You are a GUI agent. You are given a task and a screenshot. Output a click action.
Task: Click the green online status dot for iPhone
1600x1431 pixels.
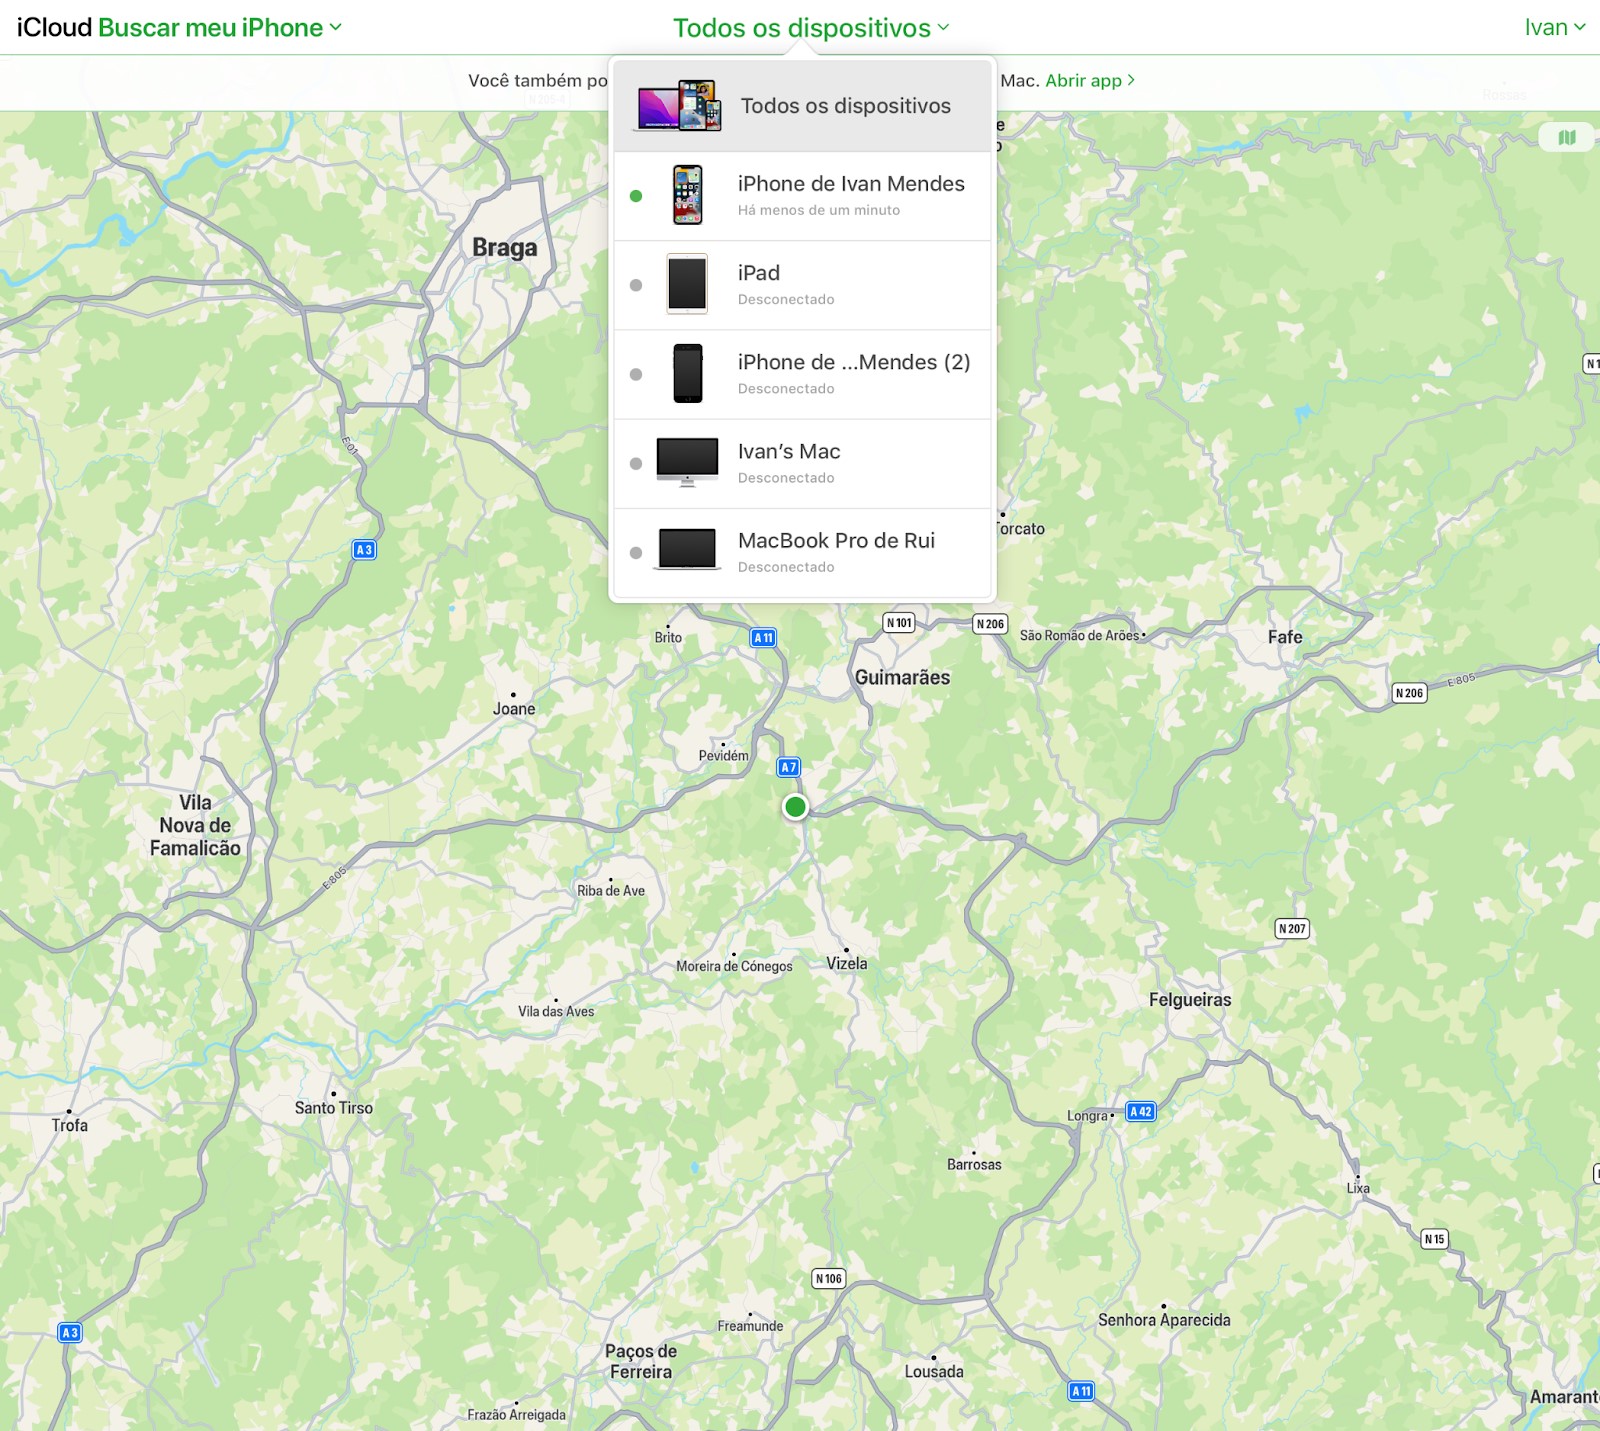(636, 196)
